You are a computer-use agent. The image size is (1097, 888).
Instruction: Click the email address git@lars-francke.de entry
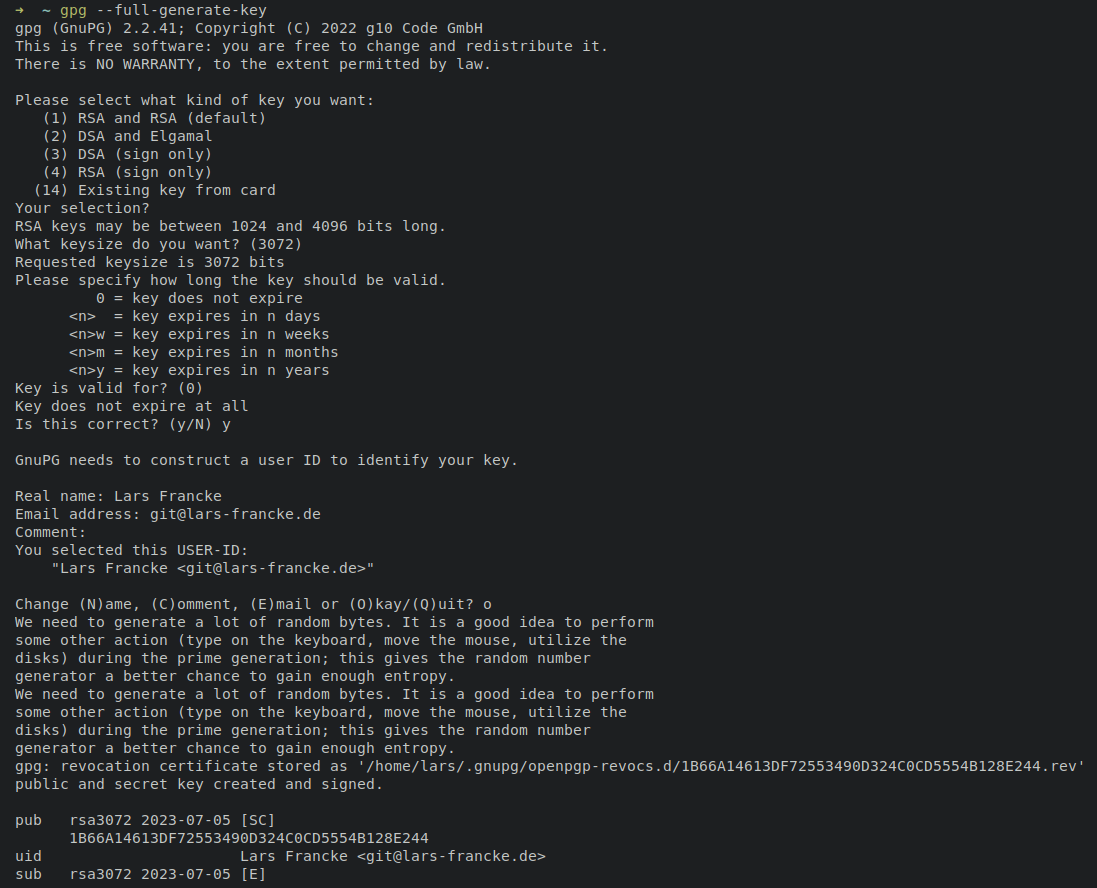[x=235, y=514]
